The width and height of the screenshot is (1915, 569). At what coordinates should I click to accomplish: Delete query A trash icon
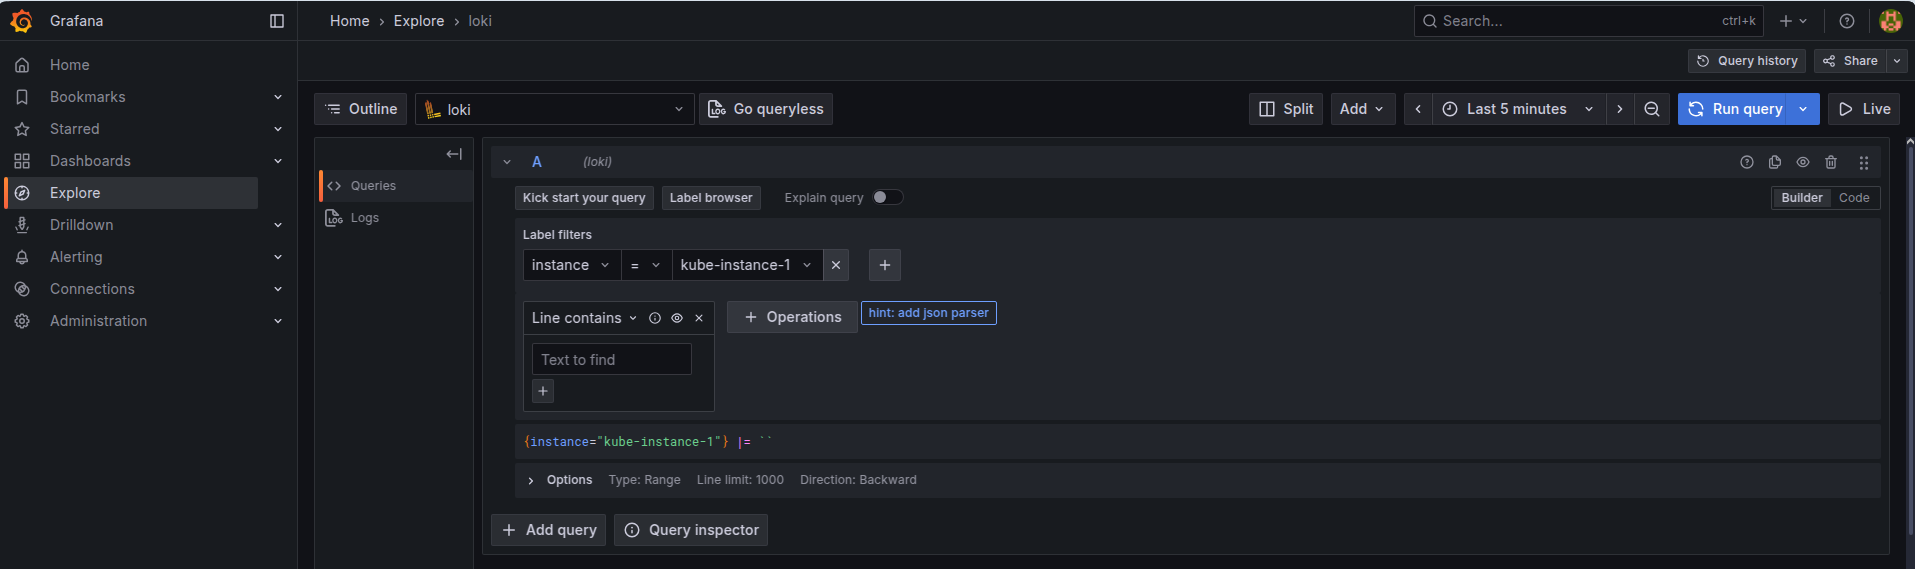[1831, 162]
